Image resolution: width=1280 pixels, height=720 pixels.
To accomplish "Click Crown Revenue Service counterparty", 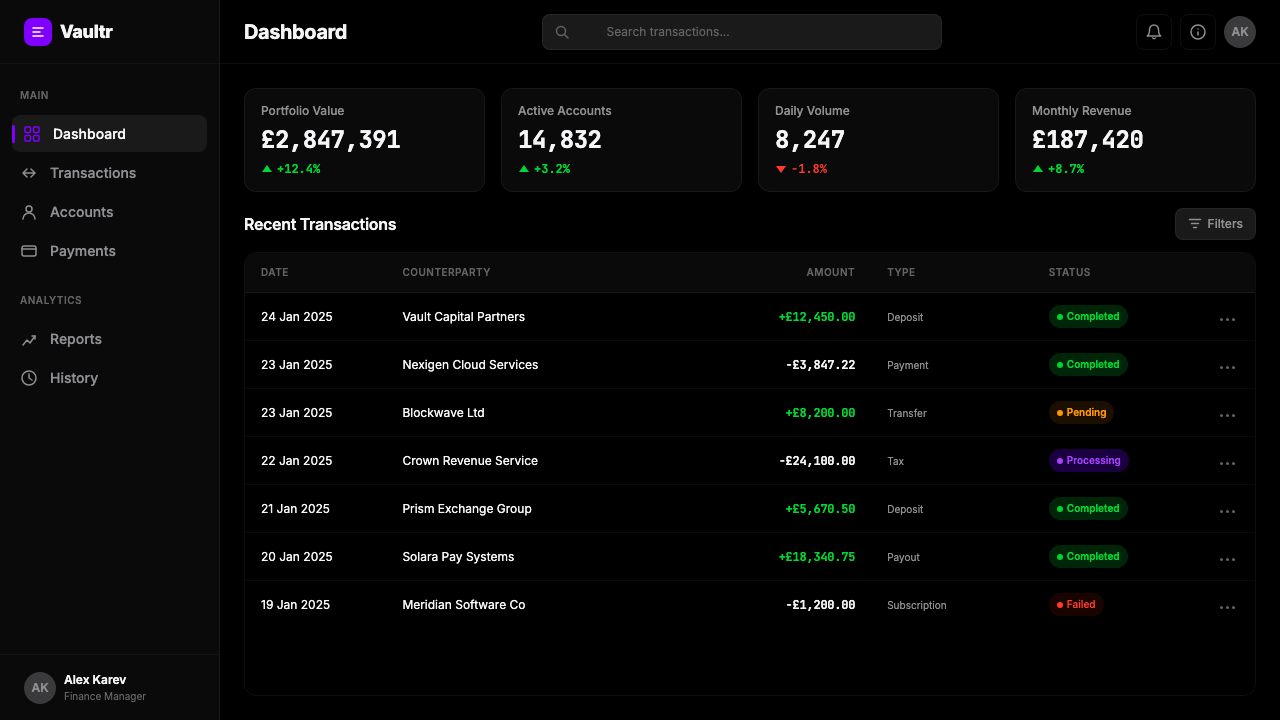I will pos(470,461).
